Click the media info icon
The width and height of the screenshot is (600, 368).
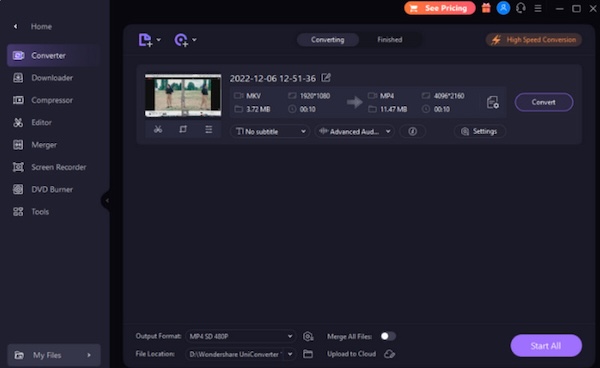click(412, 132)
